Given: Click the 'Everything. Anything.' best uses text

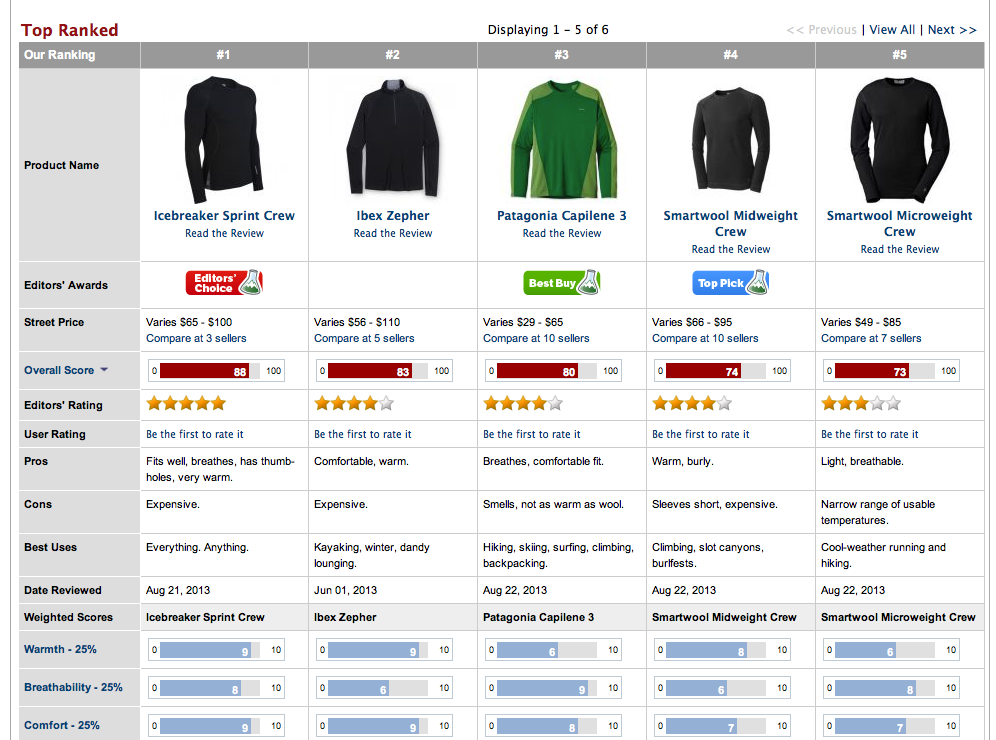Looking at the screenshot, I should click(198, 547).
